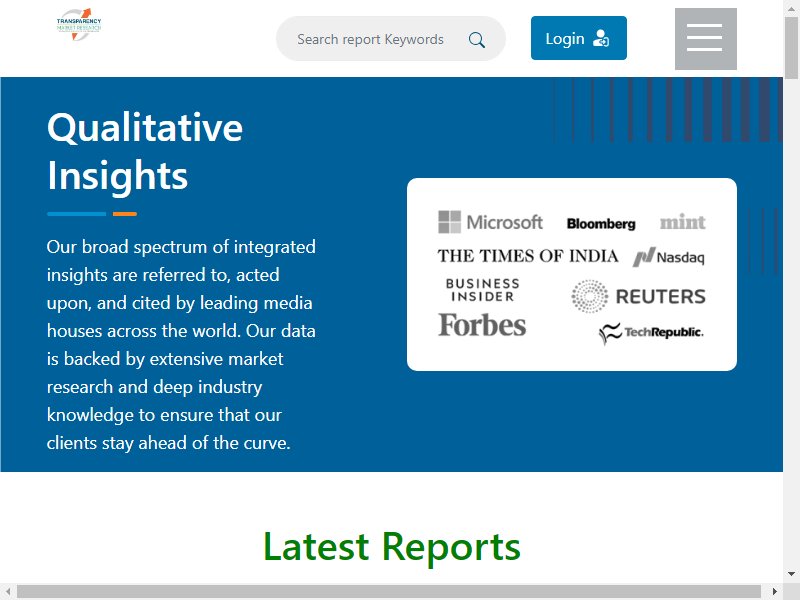800x600 pixels.
Task: Click the Bloomberg logo
Action: (601, 223)
